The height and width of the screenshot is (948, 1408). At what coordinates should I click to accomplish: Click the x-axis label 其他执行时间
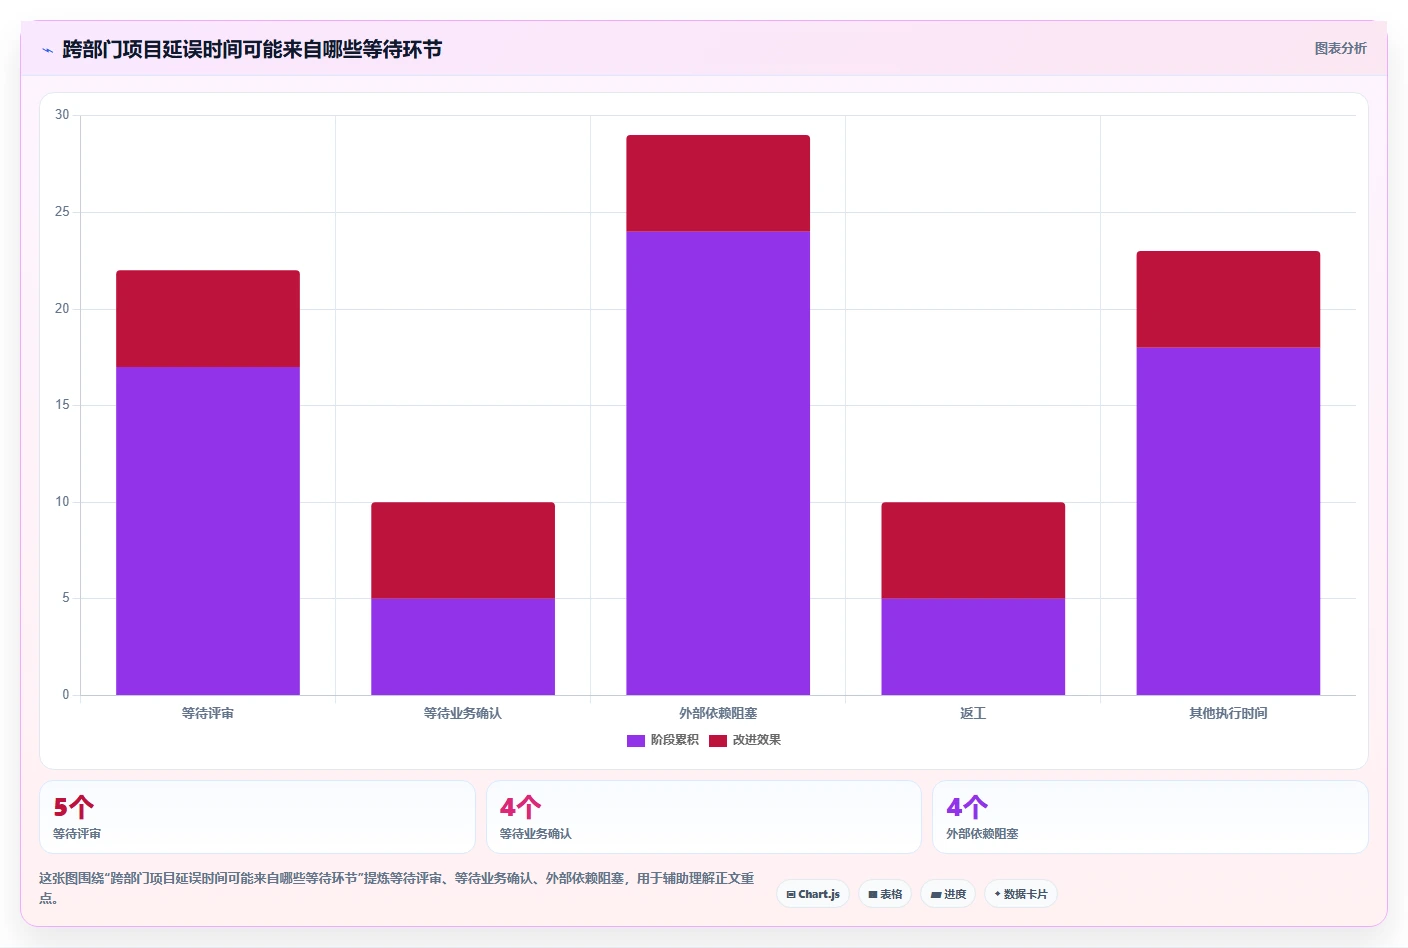1228,713
